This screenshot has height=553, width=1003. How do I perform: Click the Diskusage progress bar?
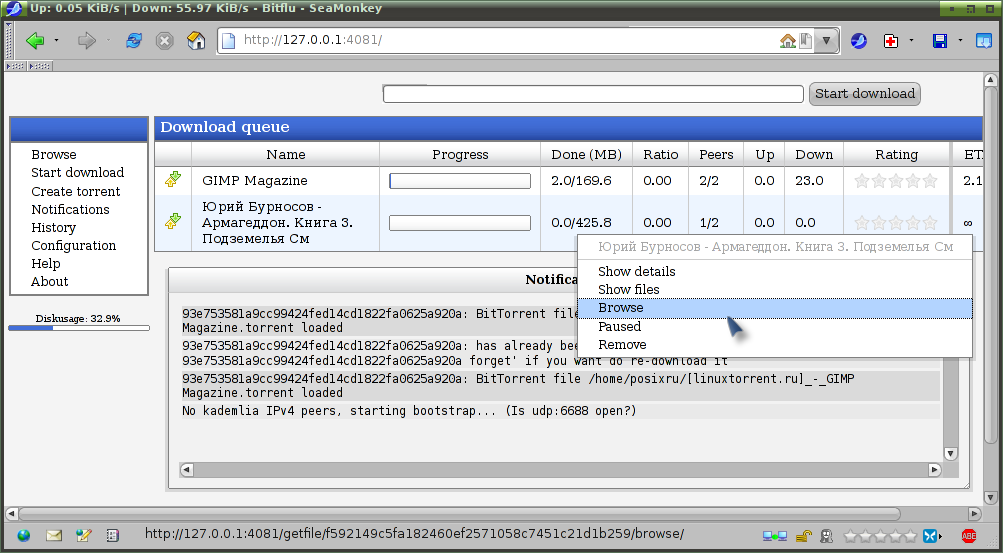click(x=79, y=328)
